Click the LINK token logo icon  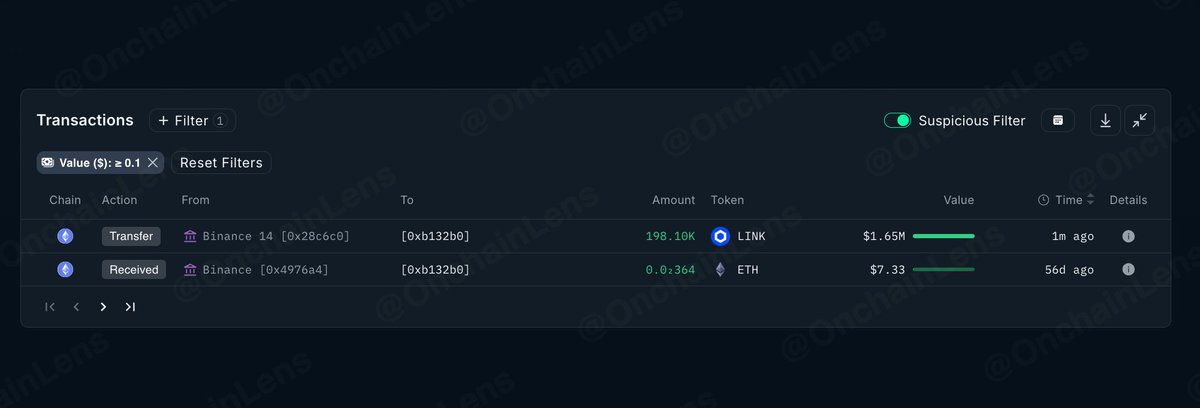click(721, 237)
